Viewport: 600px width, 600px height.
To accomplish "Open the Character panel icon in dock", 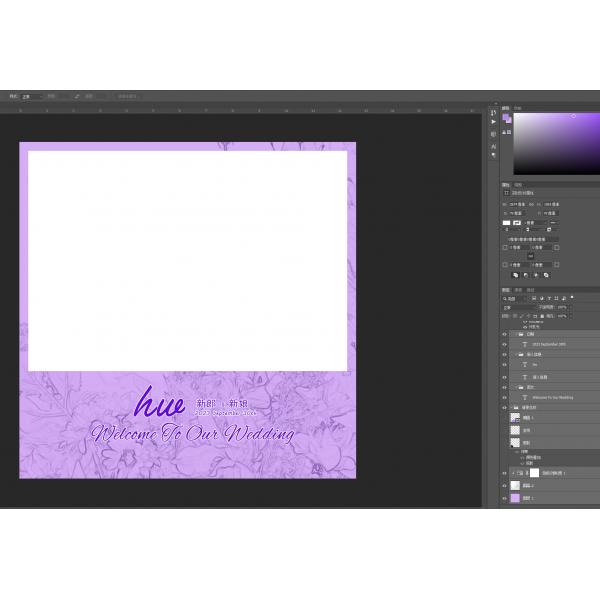I will pos(493,146).
